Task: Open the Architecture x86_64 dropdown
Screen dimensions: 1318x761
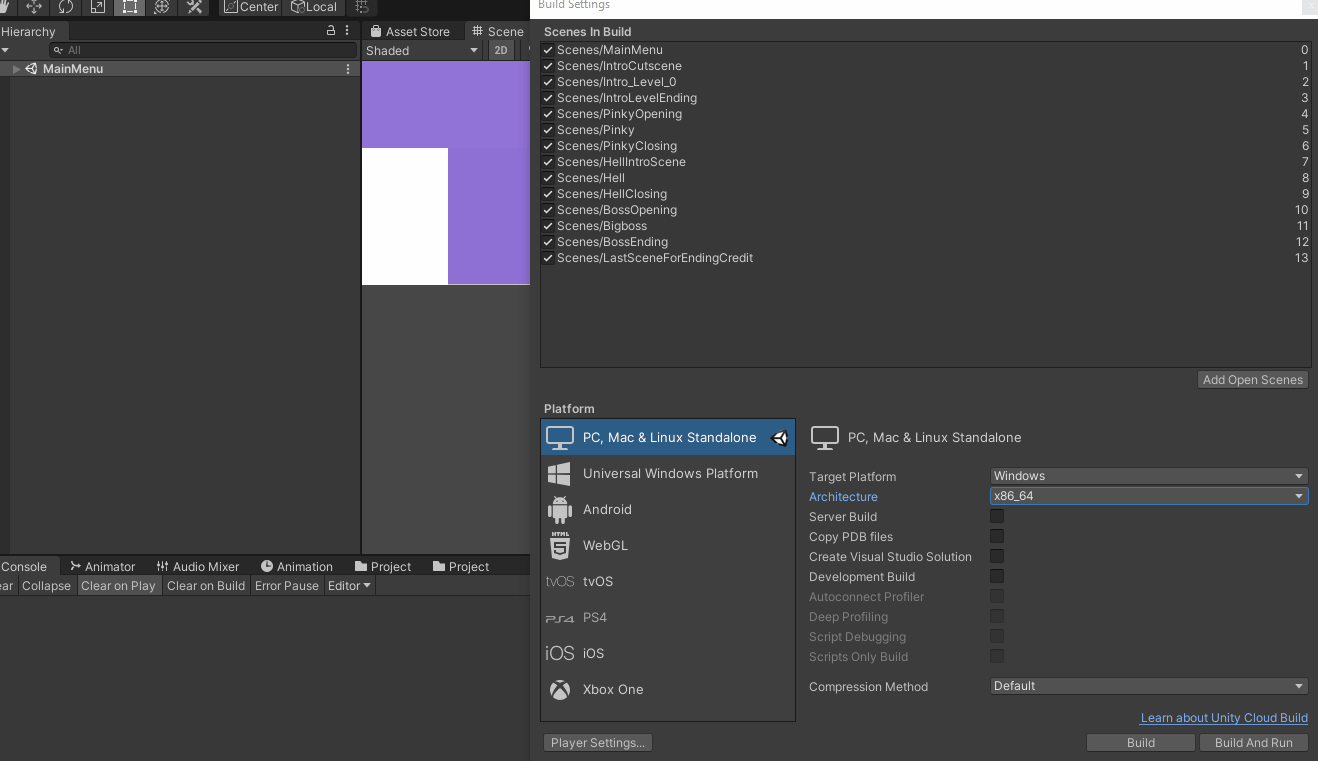Action: [x=1149, y=496]
